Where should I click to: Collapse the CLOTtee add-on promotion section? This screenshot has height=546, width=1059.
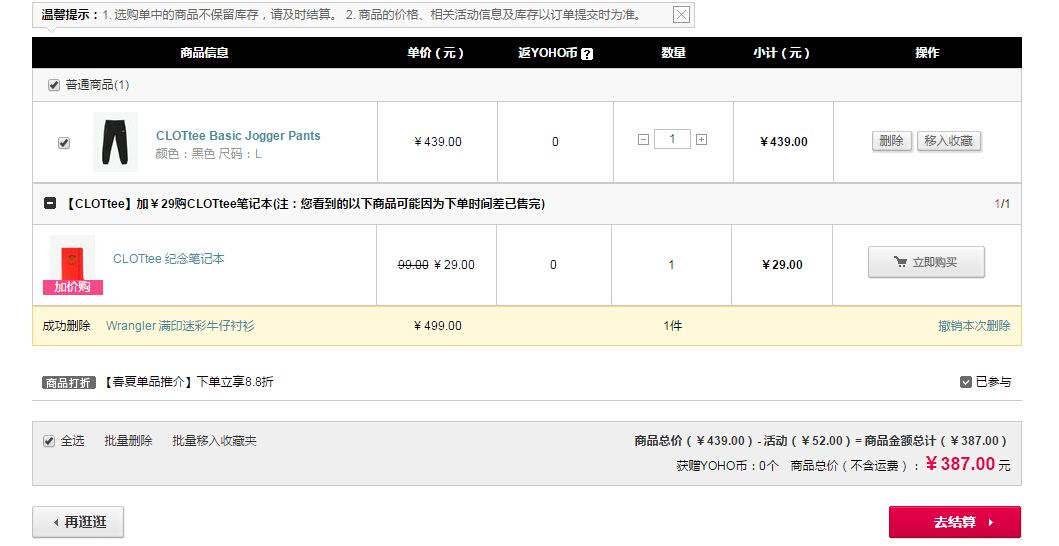click(50, 203)
